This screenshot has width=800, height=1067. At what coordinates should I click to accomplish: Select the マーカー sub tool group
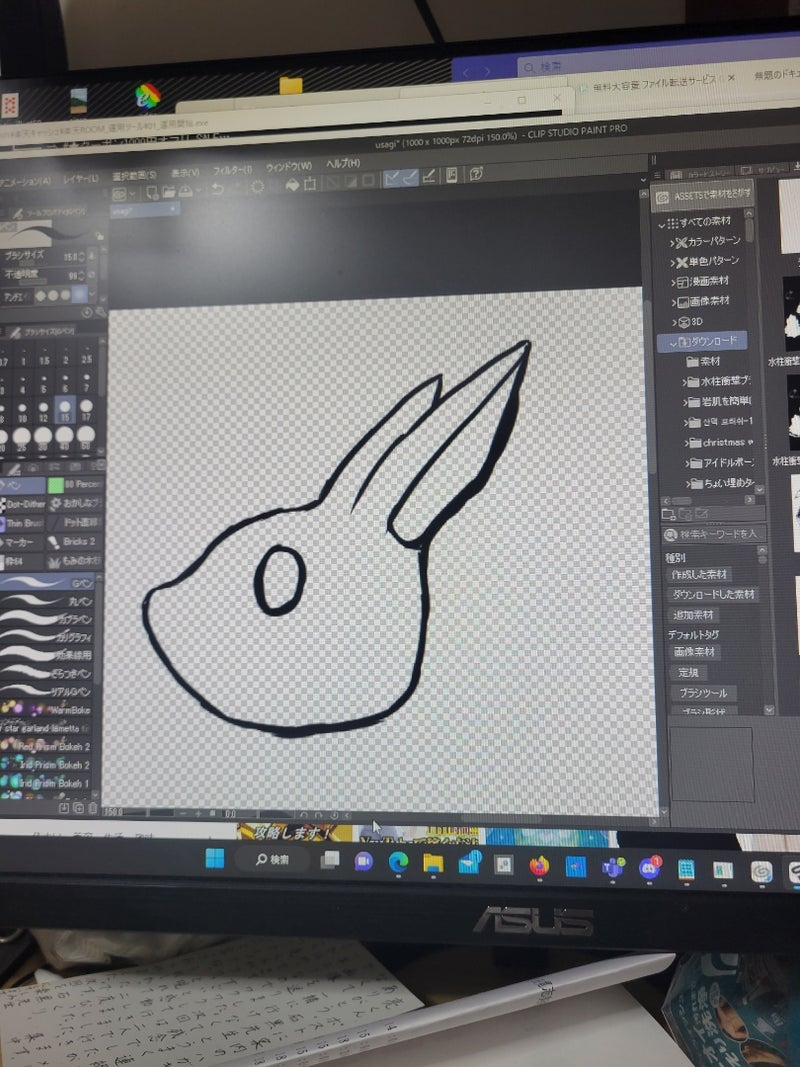pyautogui.click(x=22, y=542)
